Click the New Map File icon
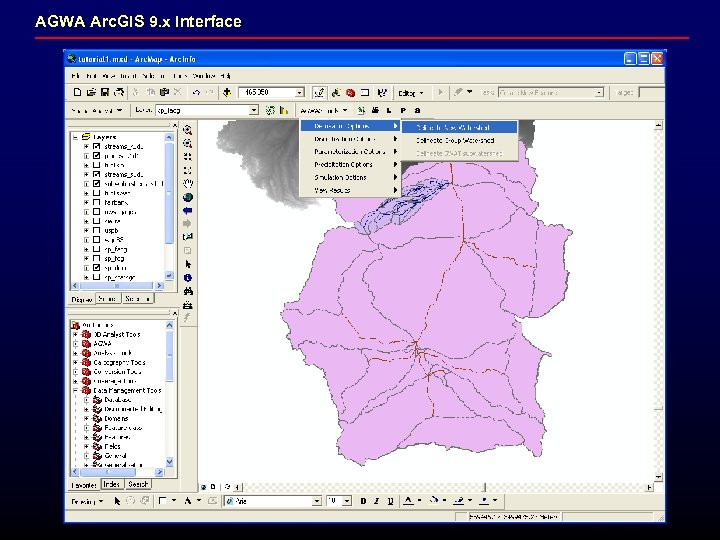The image size is (720, 540). click(x=78, y=92)
